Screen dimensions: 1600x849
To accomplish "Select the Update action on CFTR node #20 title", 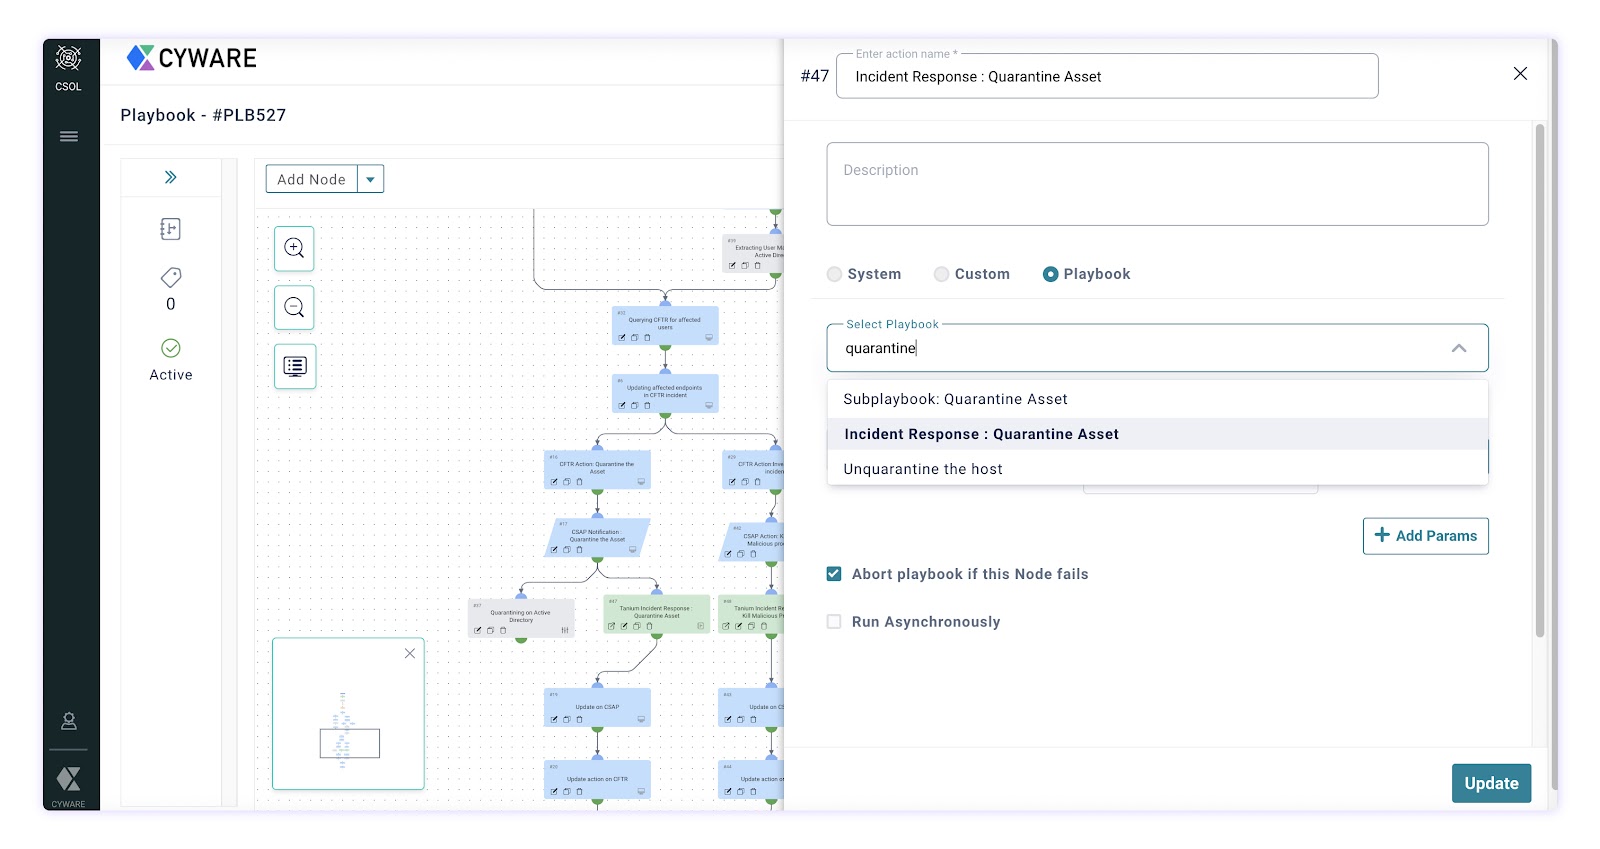I will (x=597, y=779).
